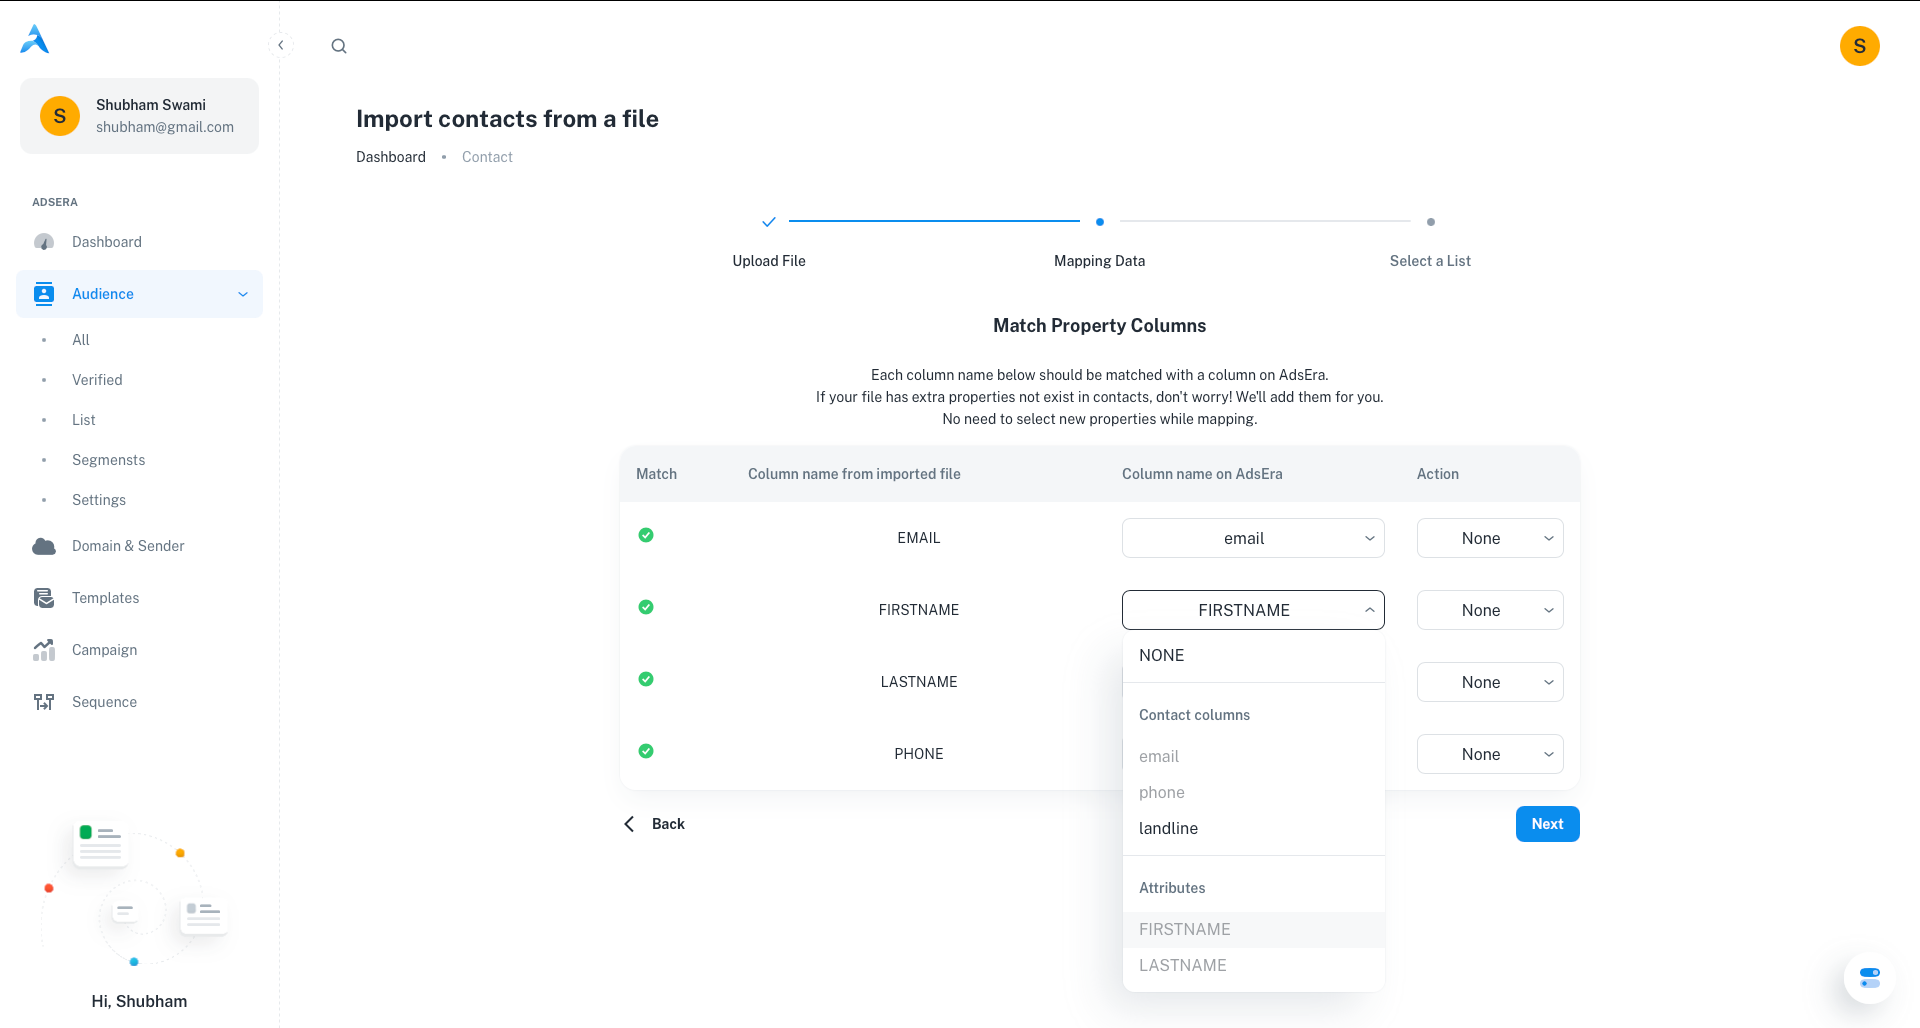Click the Mapping Data step indicator
The width and height of the screenshot is (1920, 1028).
point(1099,222)
